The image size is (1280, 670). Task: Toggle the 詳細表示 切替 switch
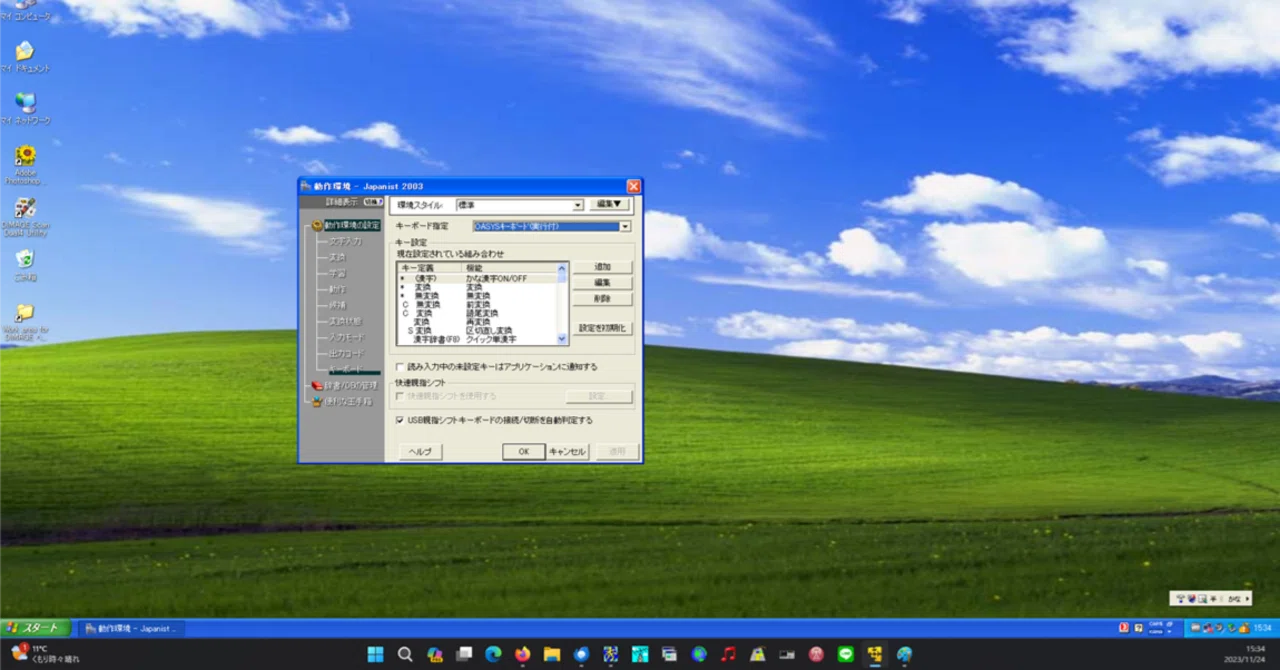374,201
